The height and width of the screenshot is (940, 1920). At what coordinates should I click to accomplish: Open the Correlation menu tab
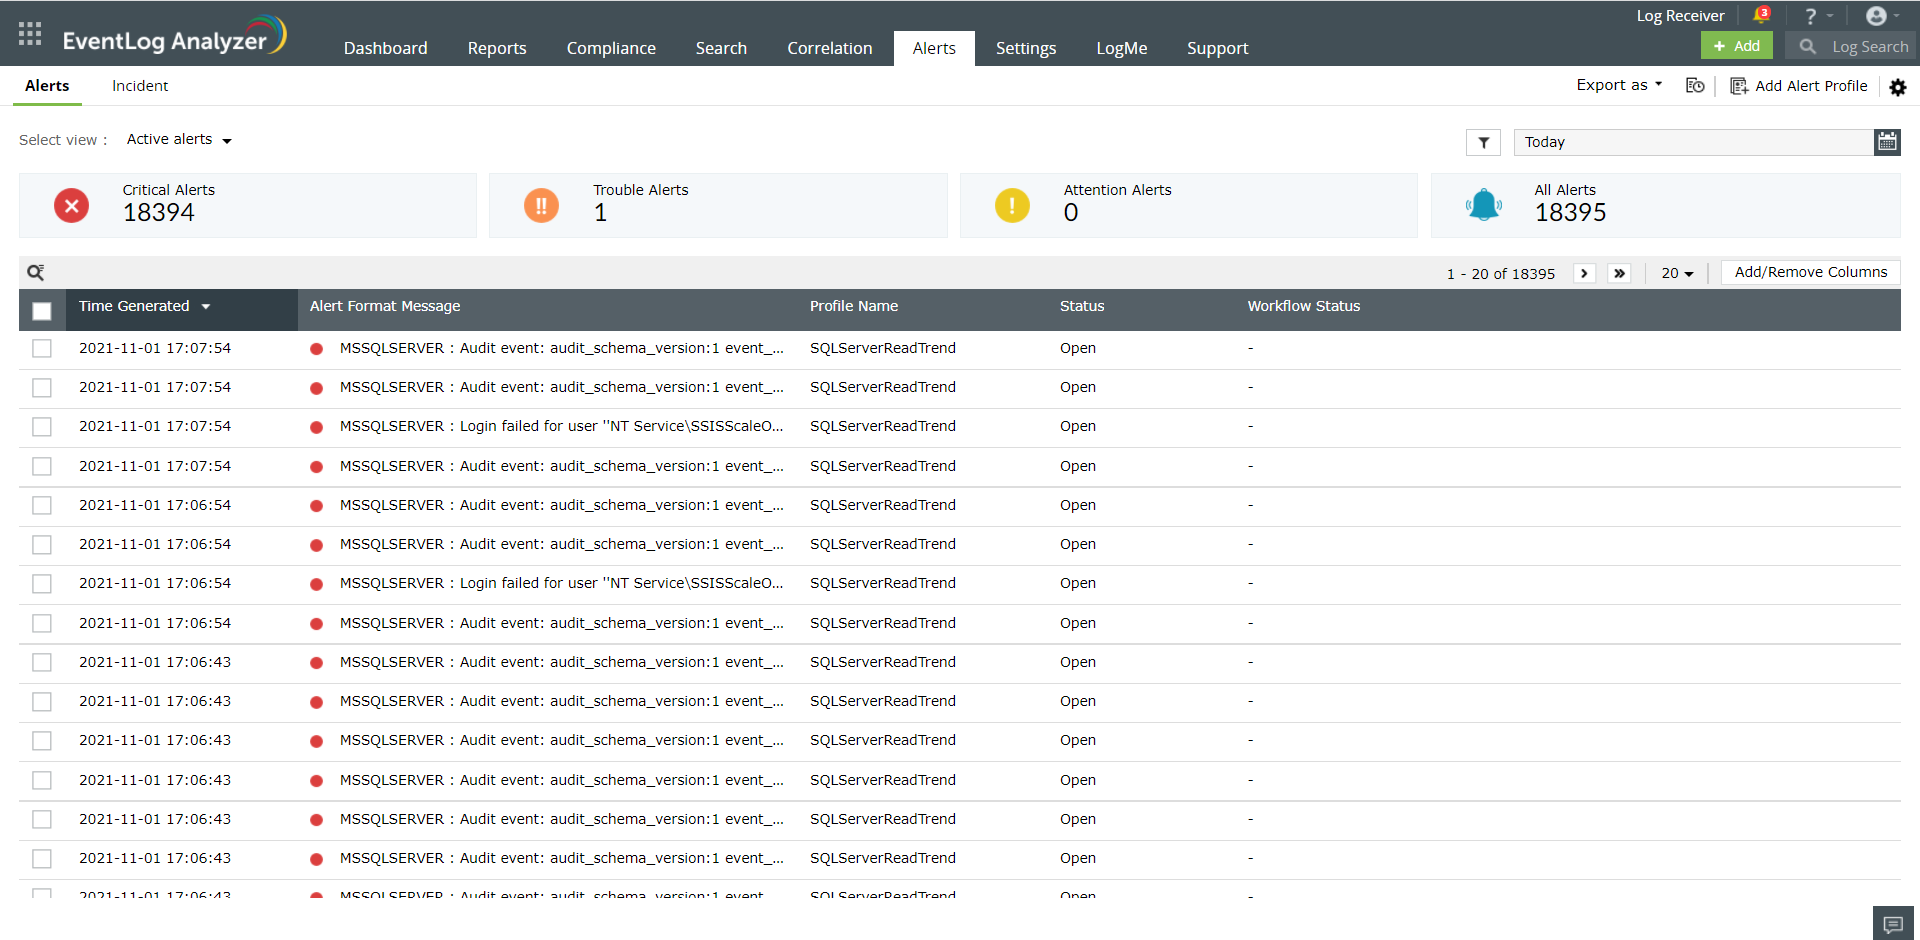click(x=829, y=48)
